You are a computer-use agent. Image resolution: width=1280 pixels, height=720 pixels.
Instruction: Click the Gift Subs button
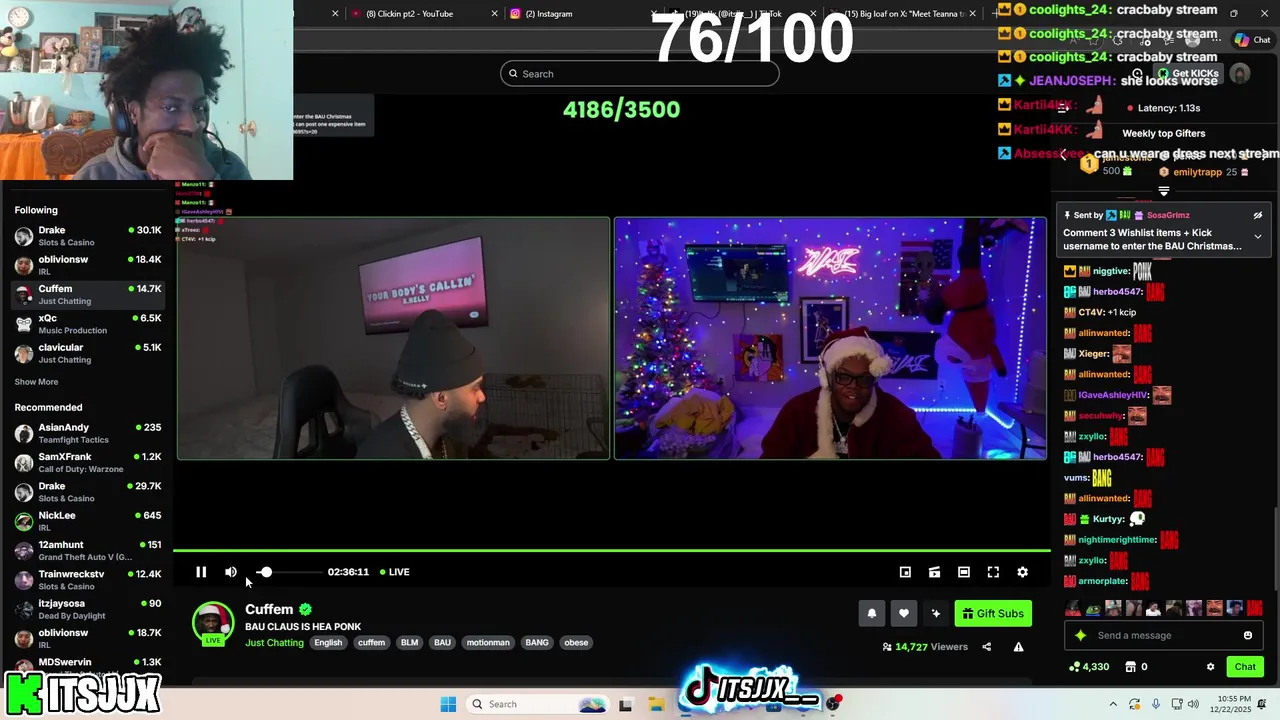pos(993,614)
